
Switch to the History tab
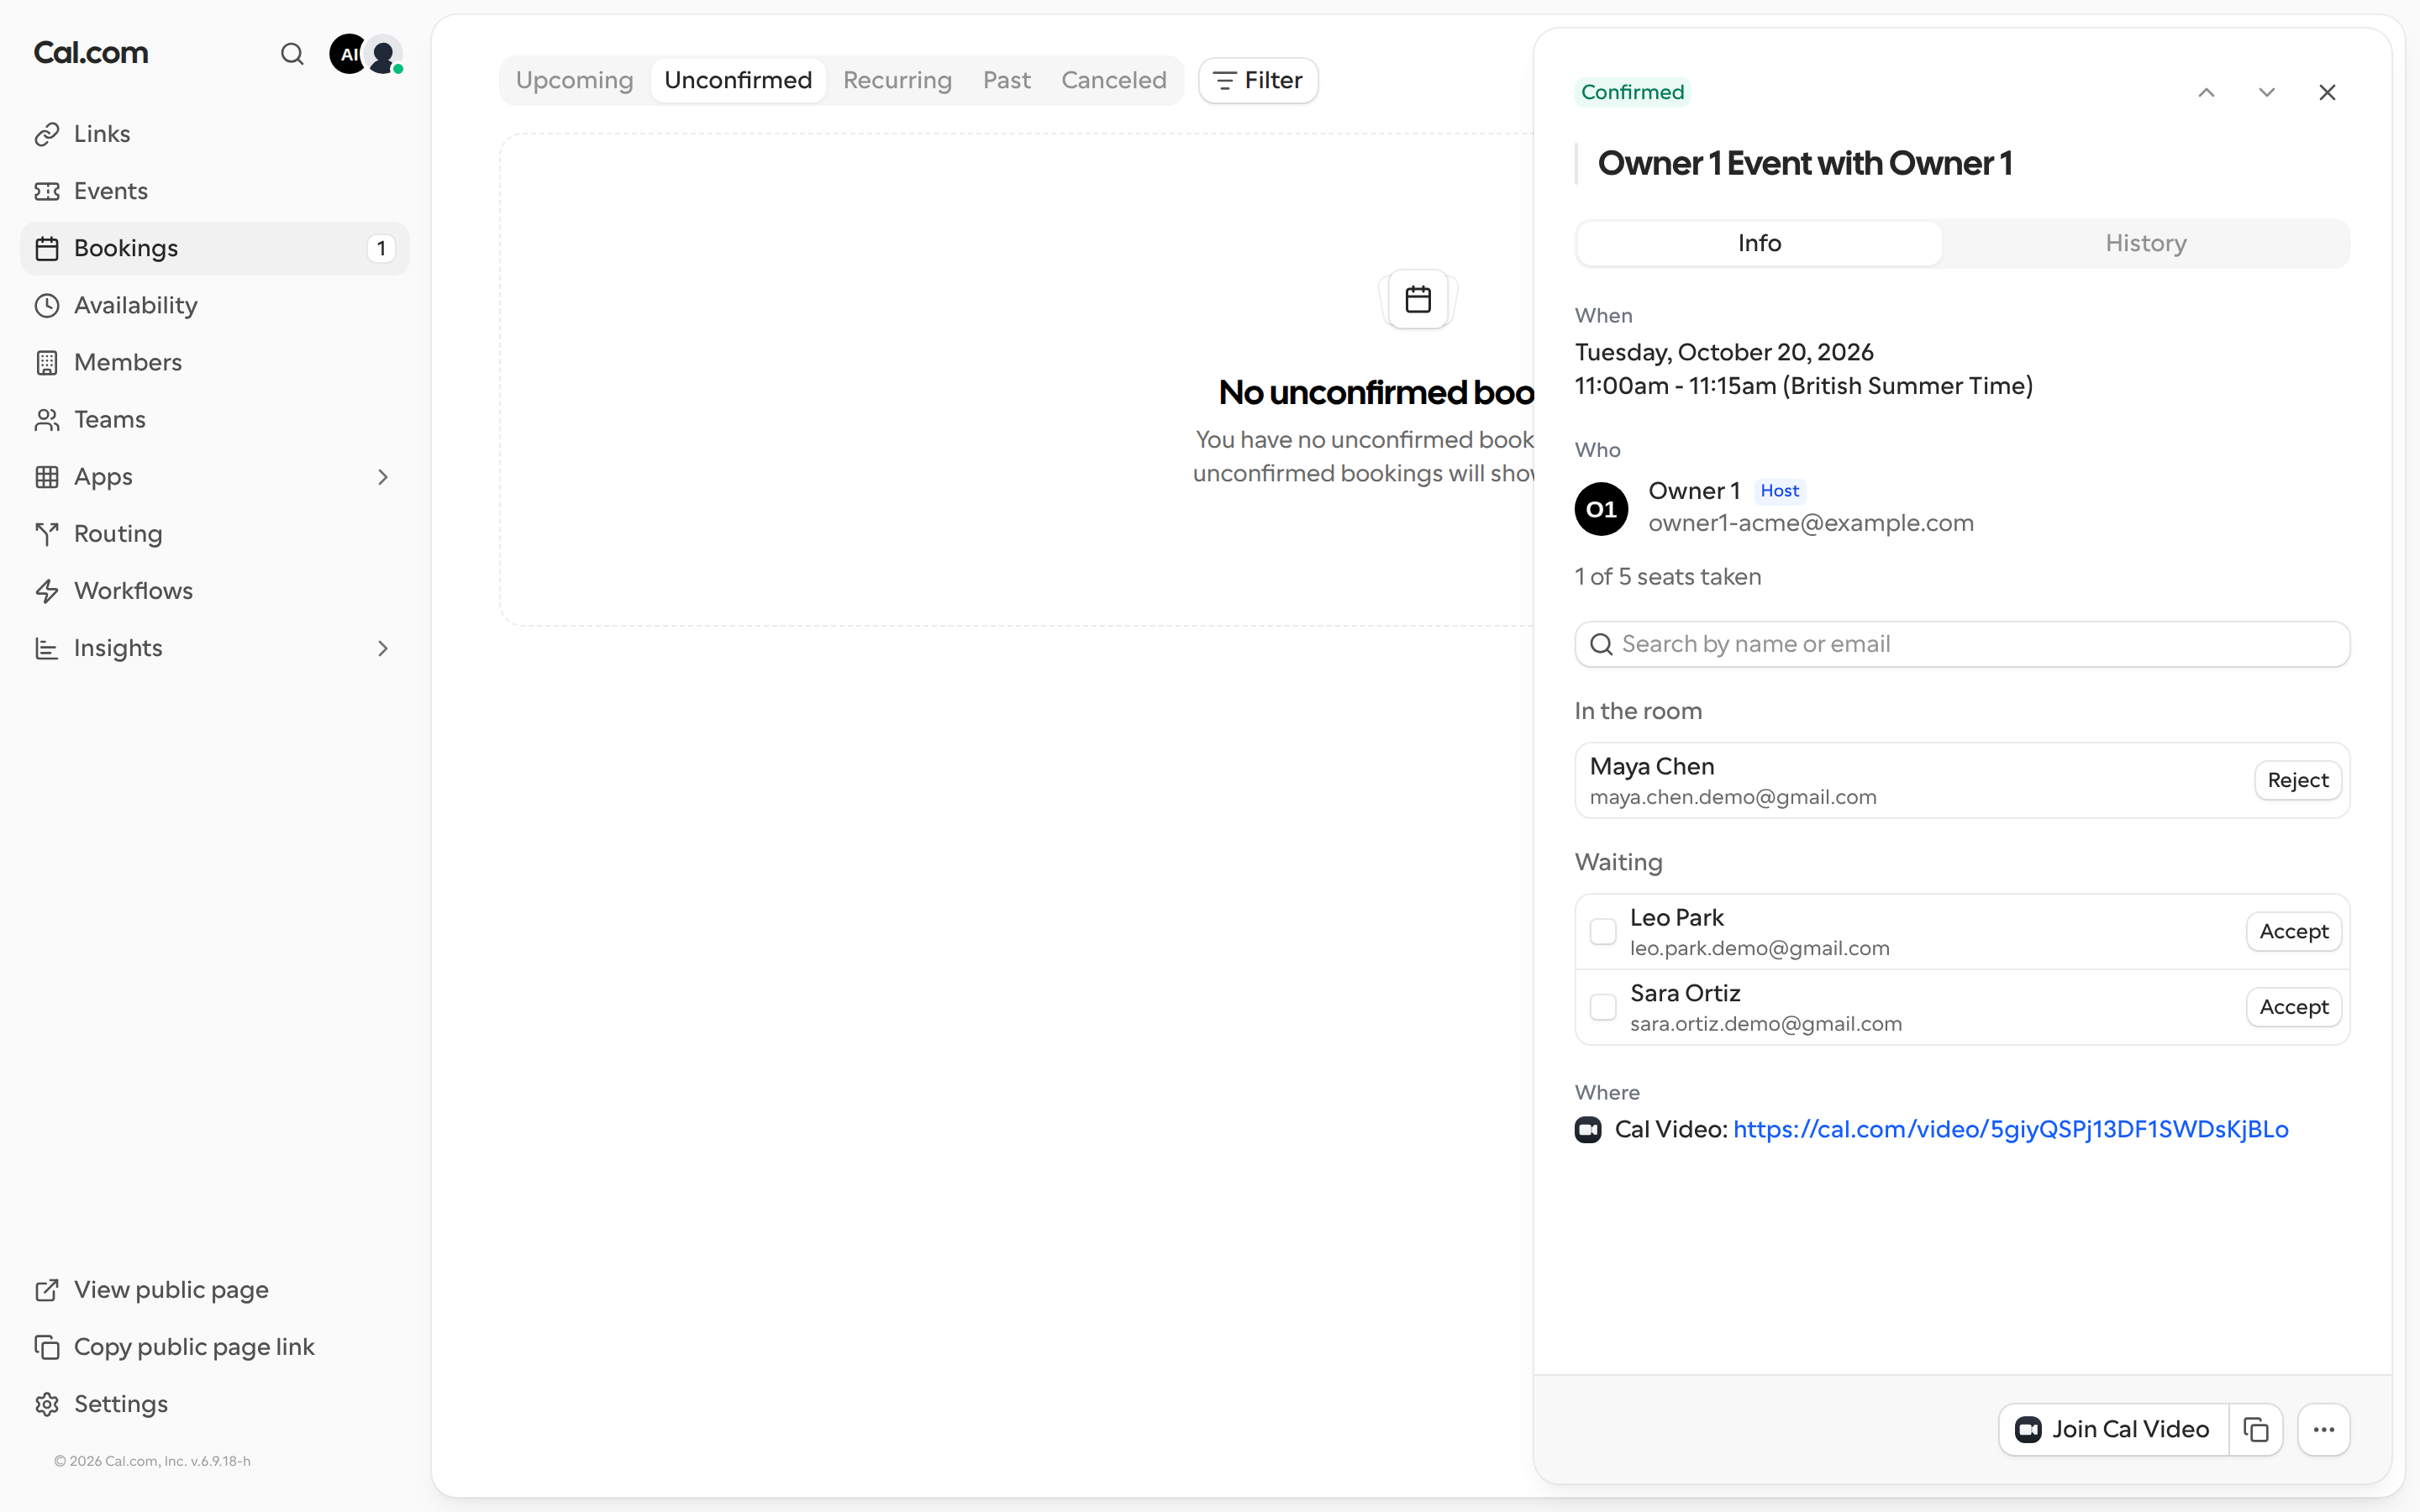(x=2146, y=243)
